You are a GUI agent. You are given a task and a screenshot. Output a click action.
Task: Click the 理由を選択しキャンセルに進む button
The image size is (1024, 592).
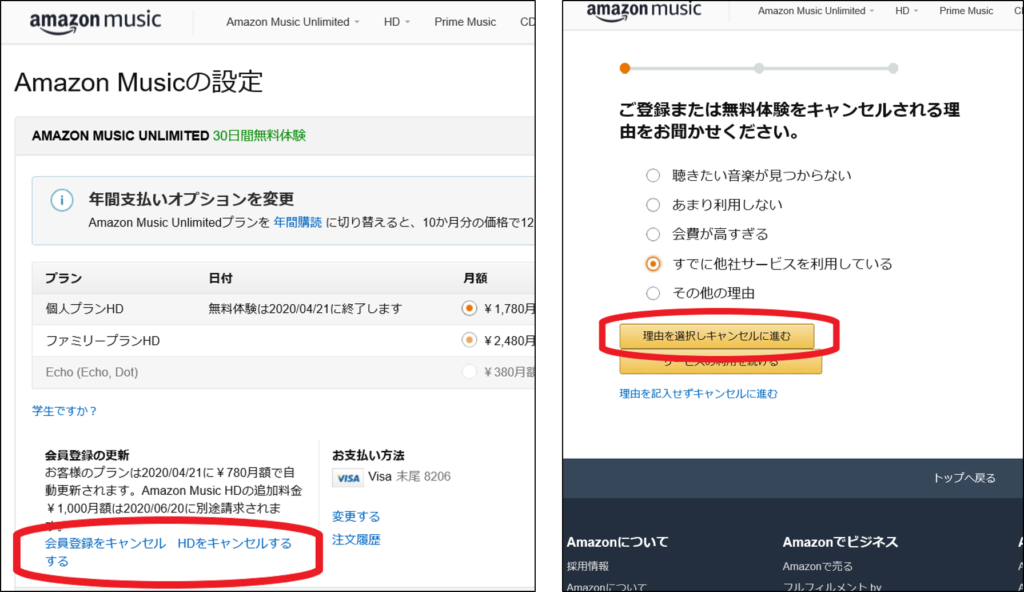point(716,336)
